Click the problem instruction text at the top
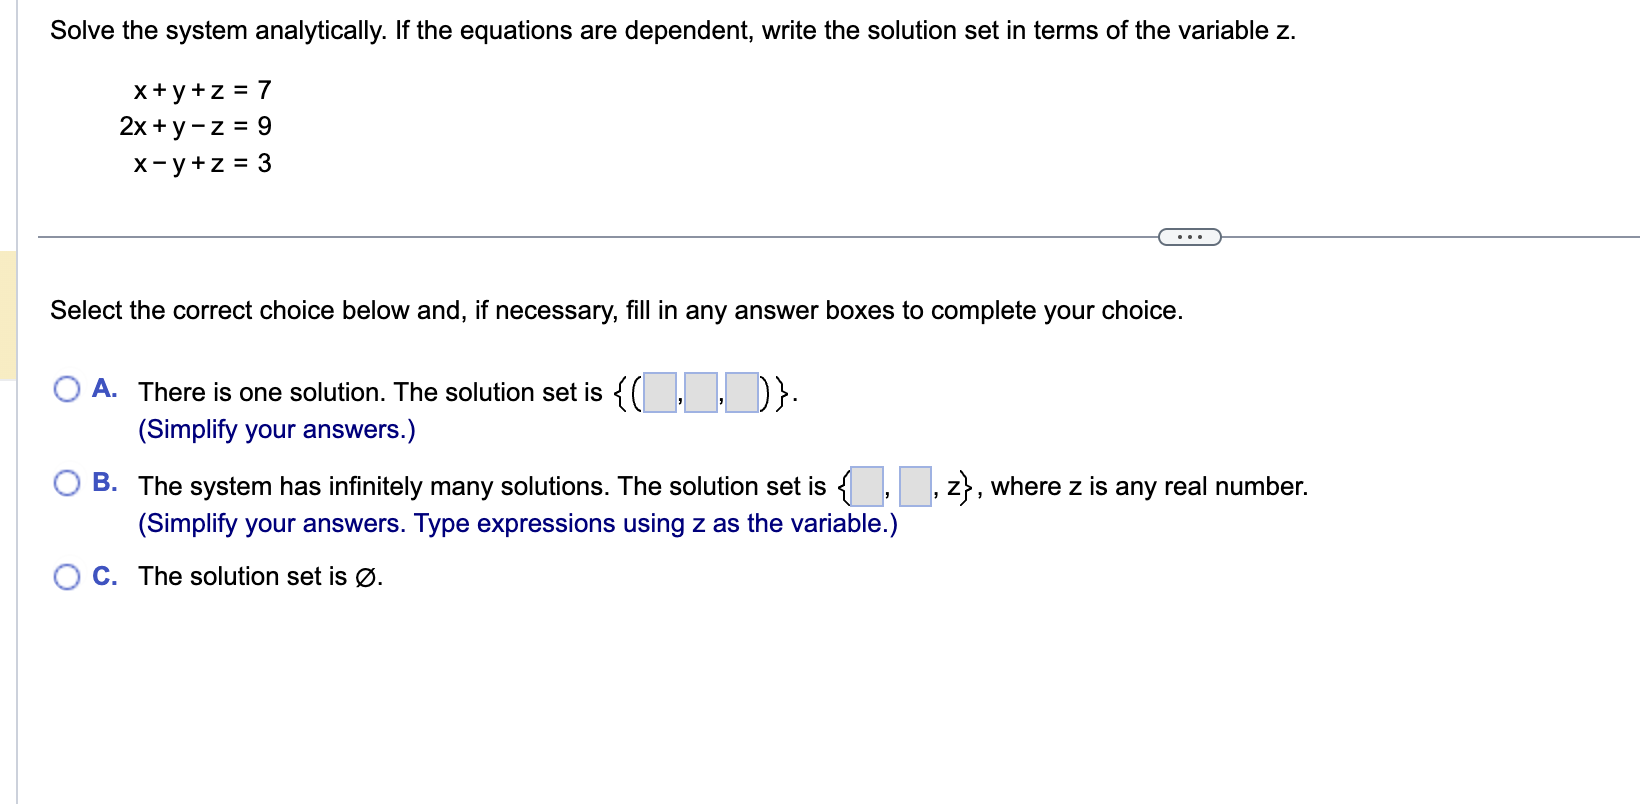Image resolution: width=1640 pixels, height=804 pixels. pos(673,30)
